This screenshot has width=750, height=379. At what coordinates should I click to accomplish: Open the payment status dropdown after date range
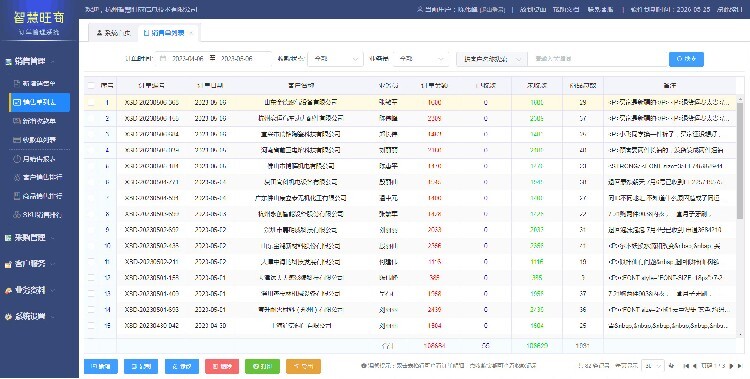click(x=335, y=59)
